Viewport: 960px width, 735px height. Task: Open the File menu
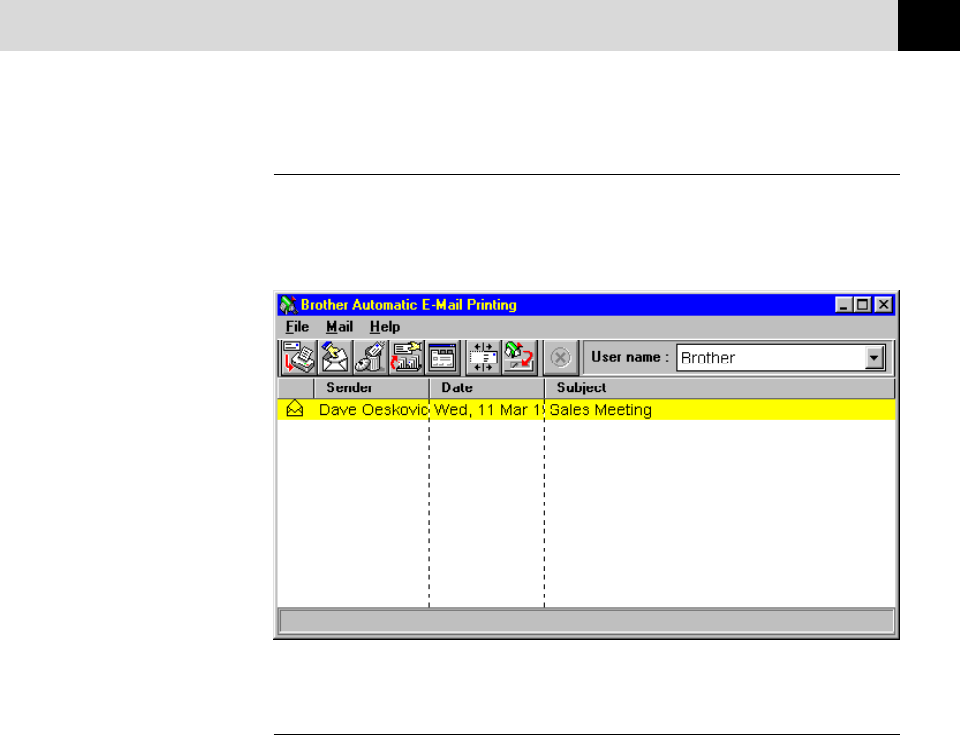coord(298,326)
